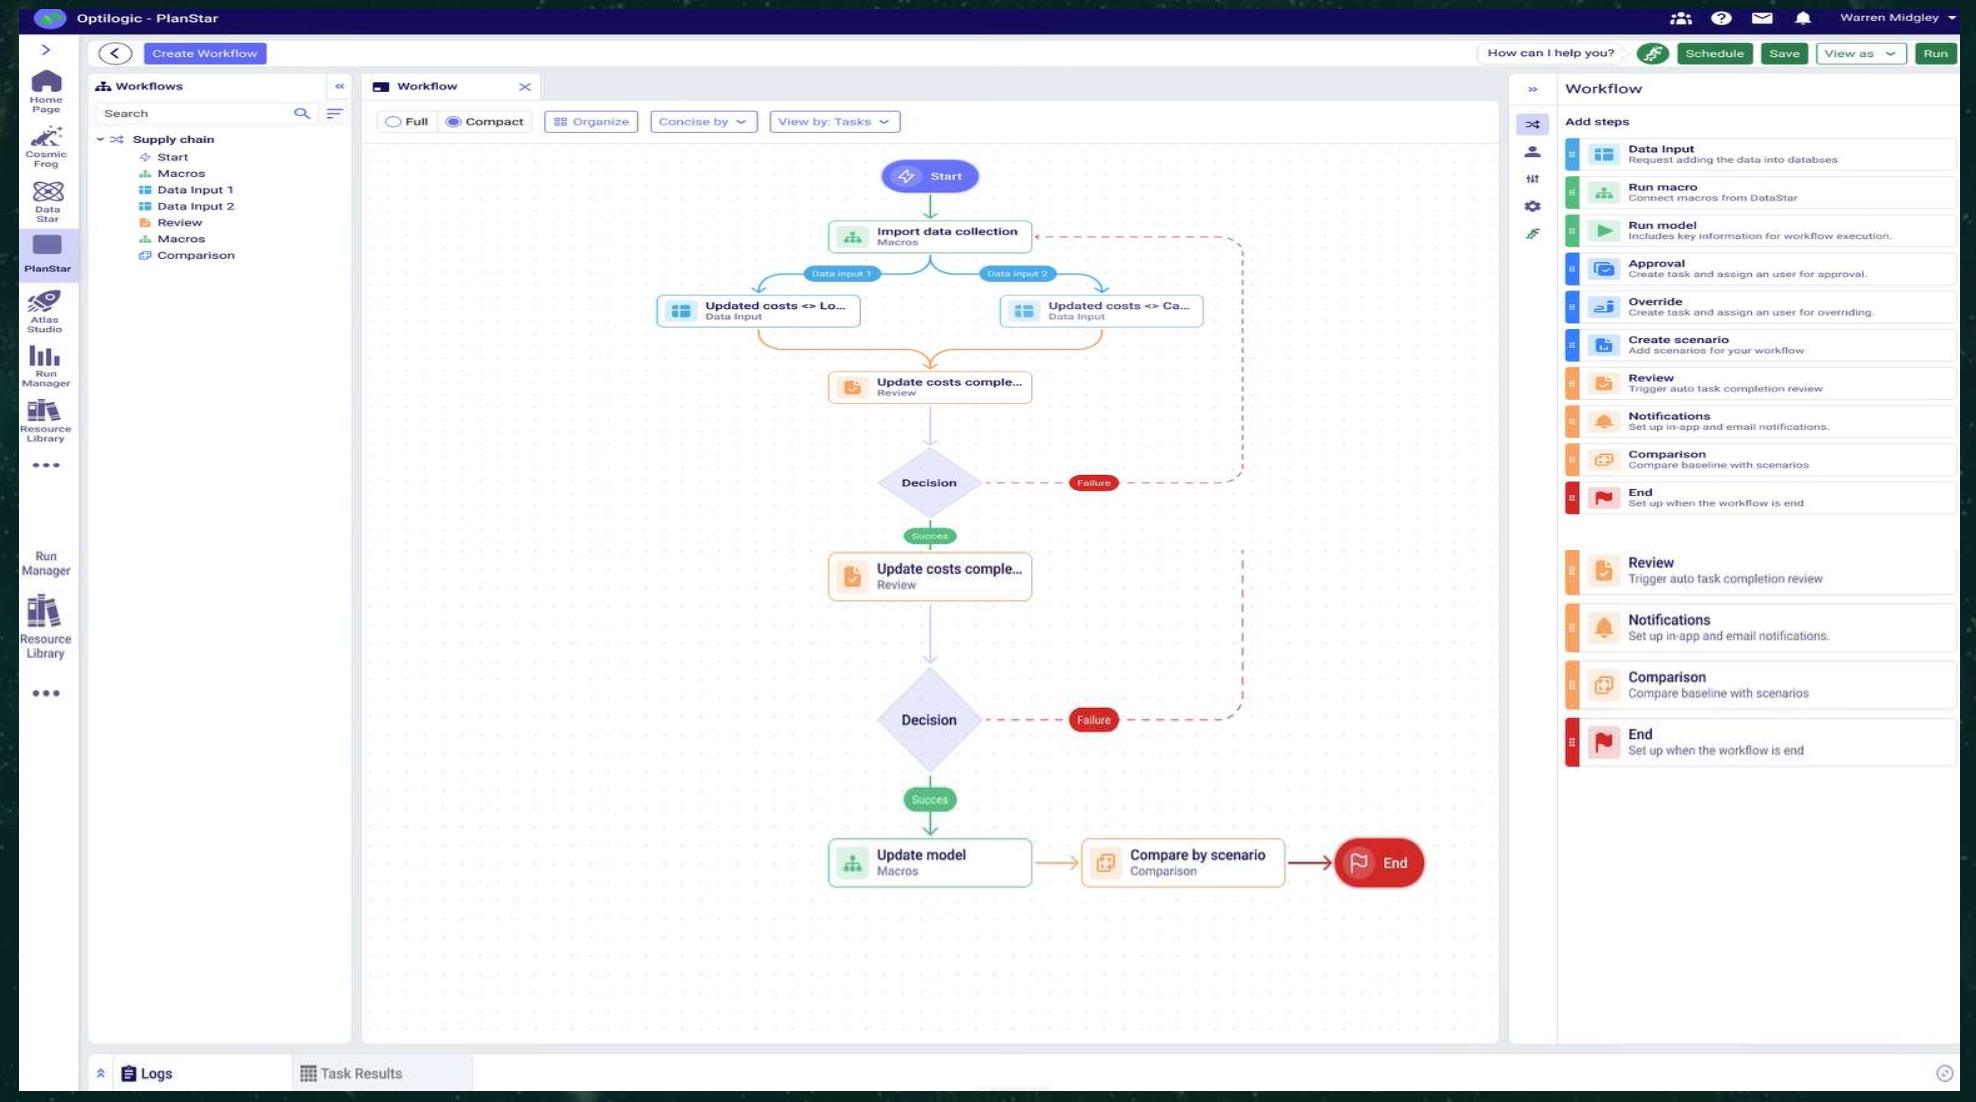Open the View by: Tasks dropdown
This screenshot has height=1102, width=1976.
point(834,122)
